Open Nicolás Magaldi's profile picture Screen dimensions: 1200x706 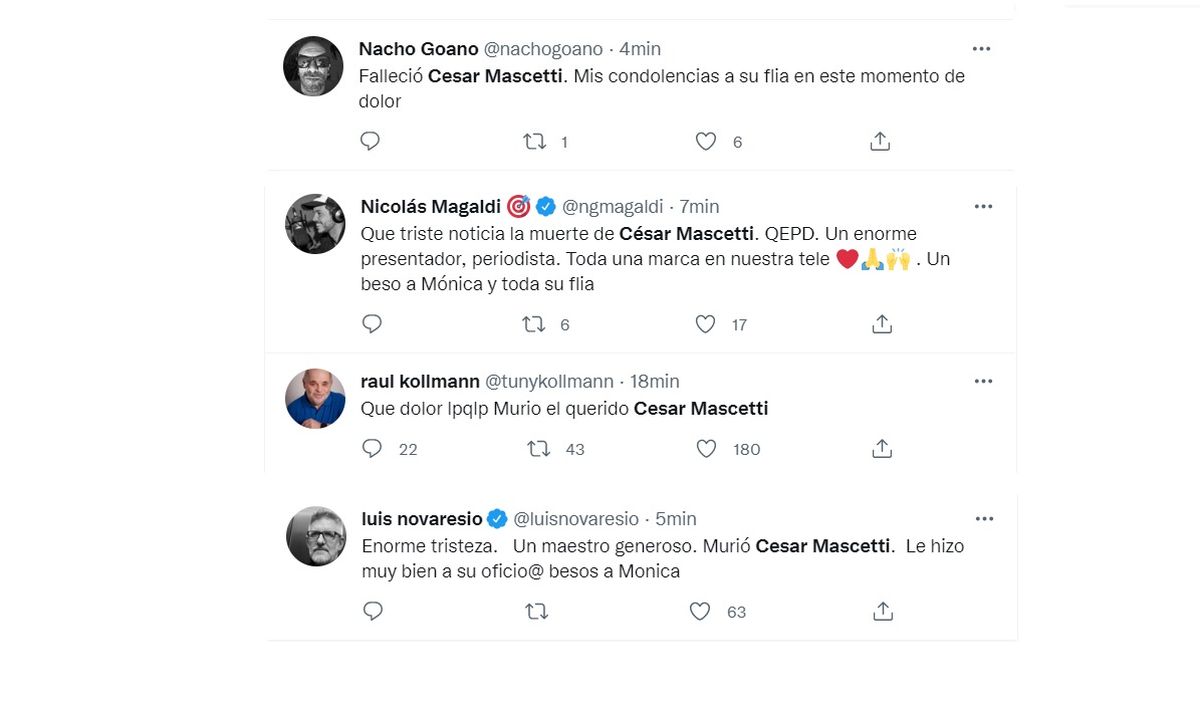click(315, 224)
